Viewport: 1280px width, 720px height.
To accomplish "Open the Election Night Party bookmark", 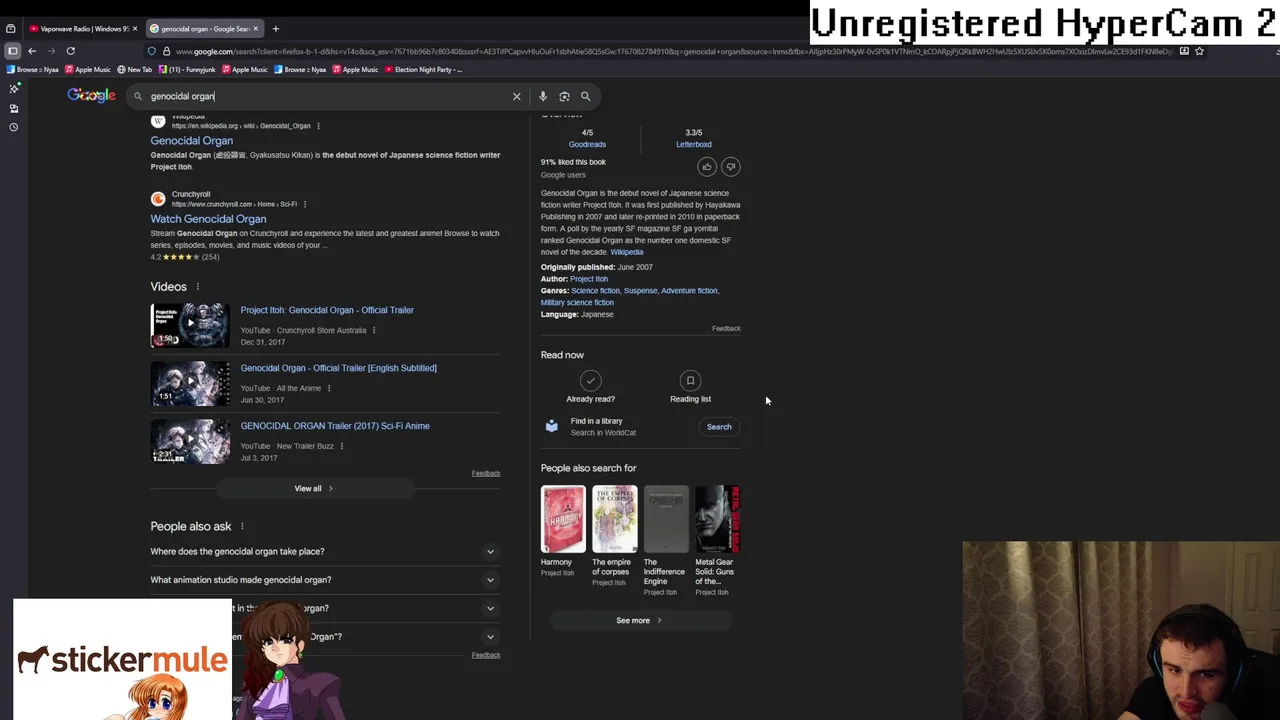I will 423,70.
